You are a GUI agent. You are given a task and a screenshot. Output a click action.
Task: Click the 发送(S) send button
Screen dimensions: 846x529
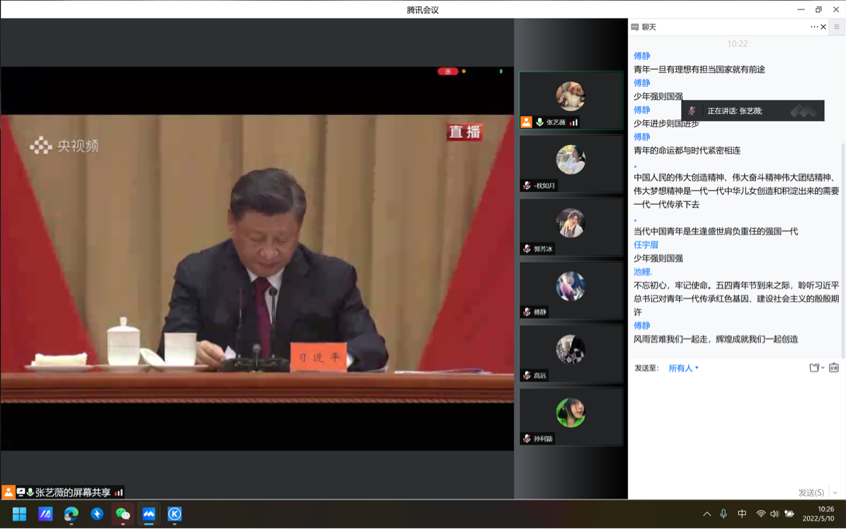tap(810, 492)
